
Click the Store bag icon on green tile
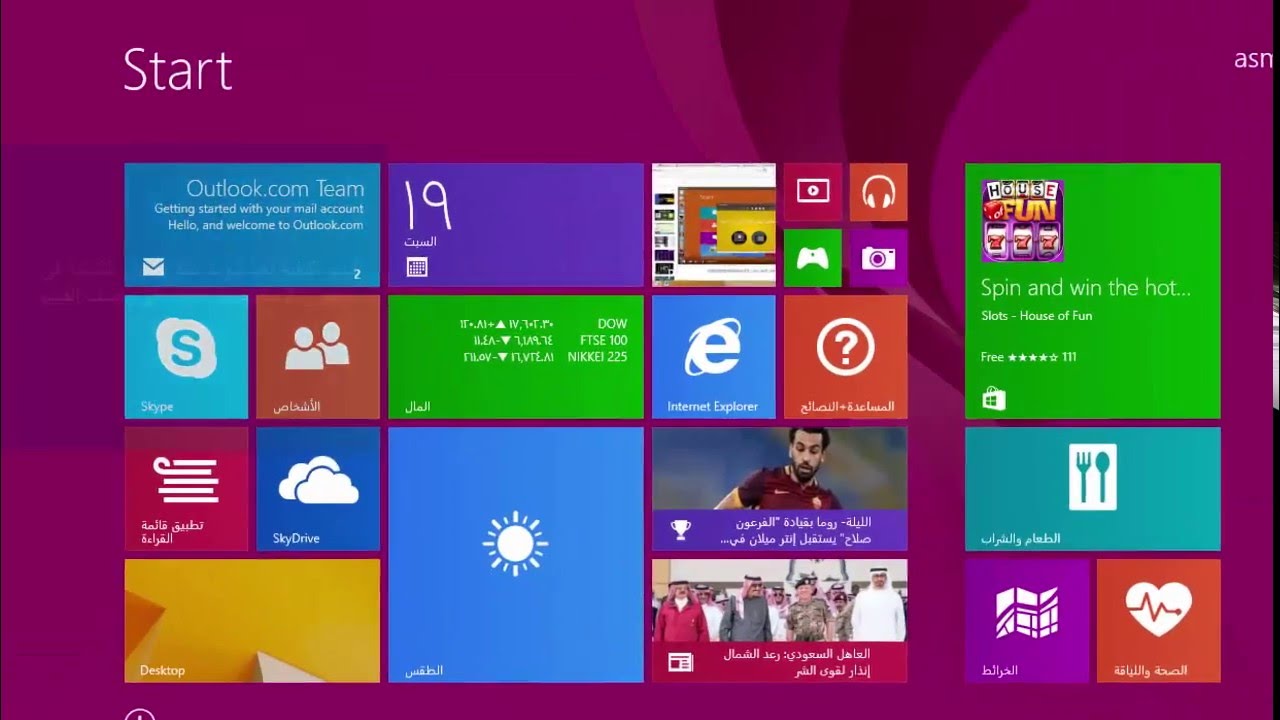tap(993, 399)
